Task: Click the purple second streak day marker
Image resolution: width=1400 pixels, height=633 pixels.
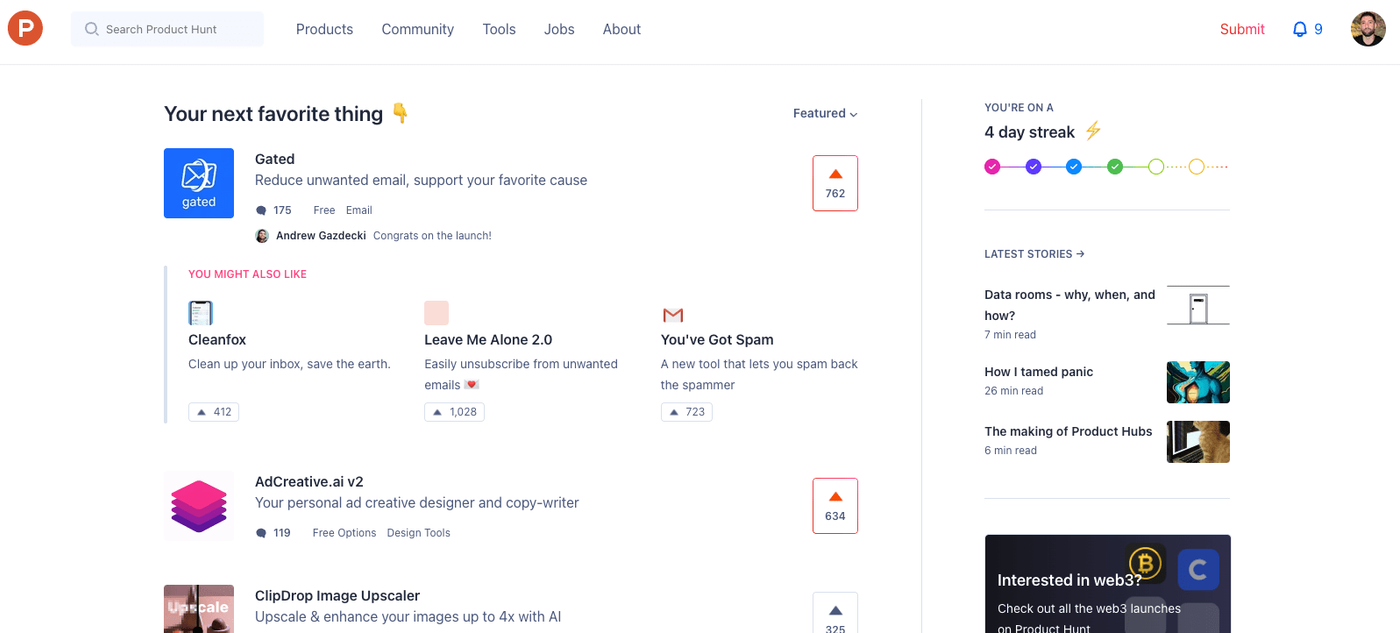Action: [x=1033, y=167]
